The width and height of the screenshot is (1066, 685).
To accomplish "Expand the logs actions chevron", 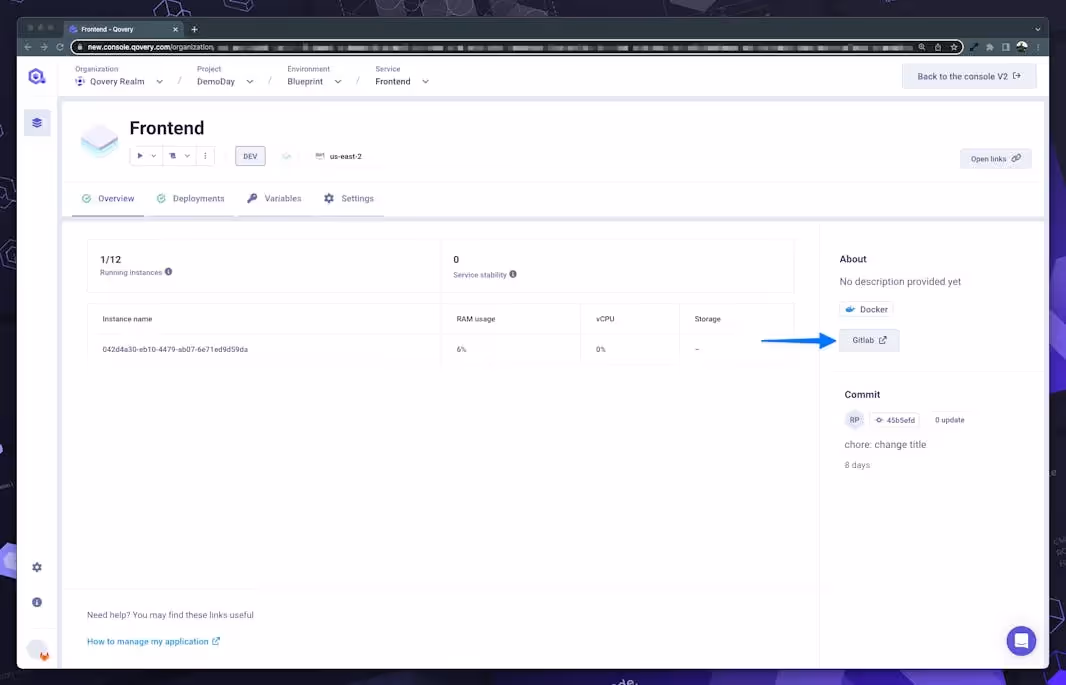I will pos(187,156).
